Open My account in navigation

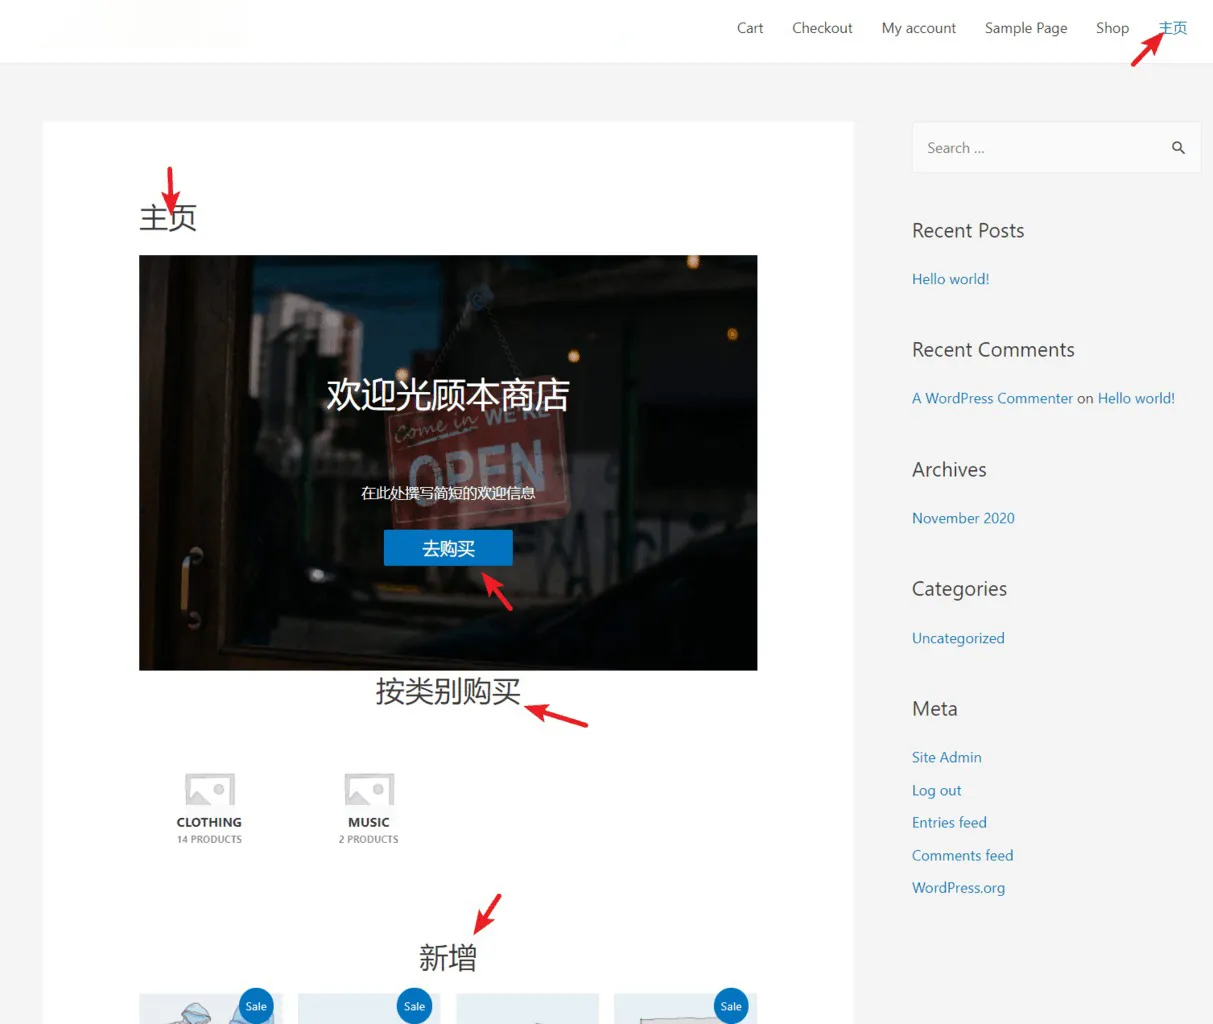click(x=919, y=28)
